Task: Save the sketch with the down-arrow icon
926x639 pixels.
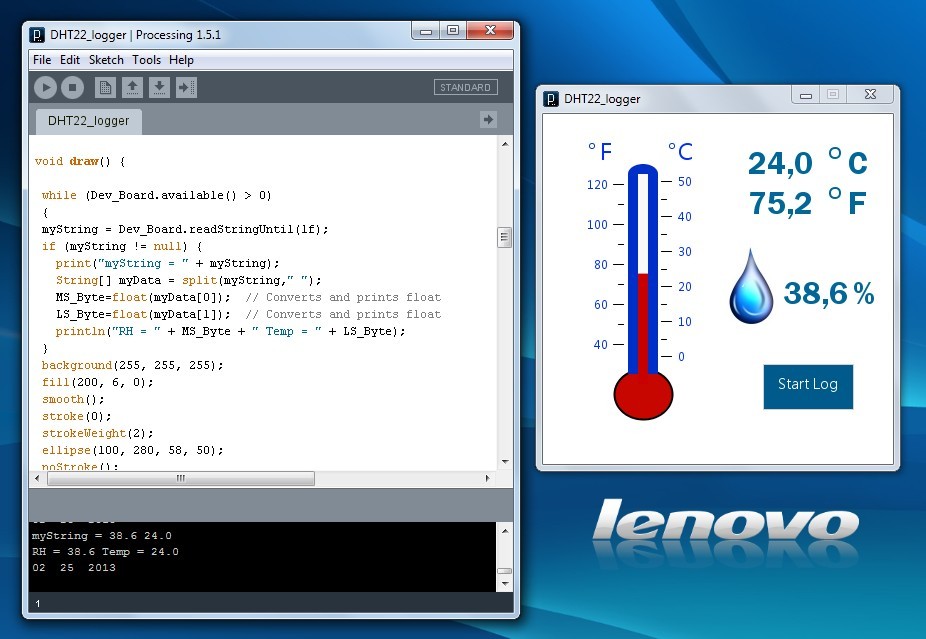Action: click(x=159, y=87)
